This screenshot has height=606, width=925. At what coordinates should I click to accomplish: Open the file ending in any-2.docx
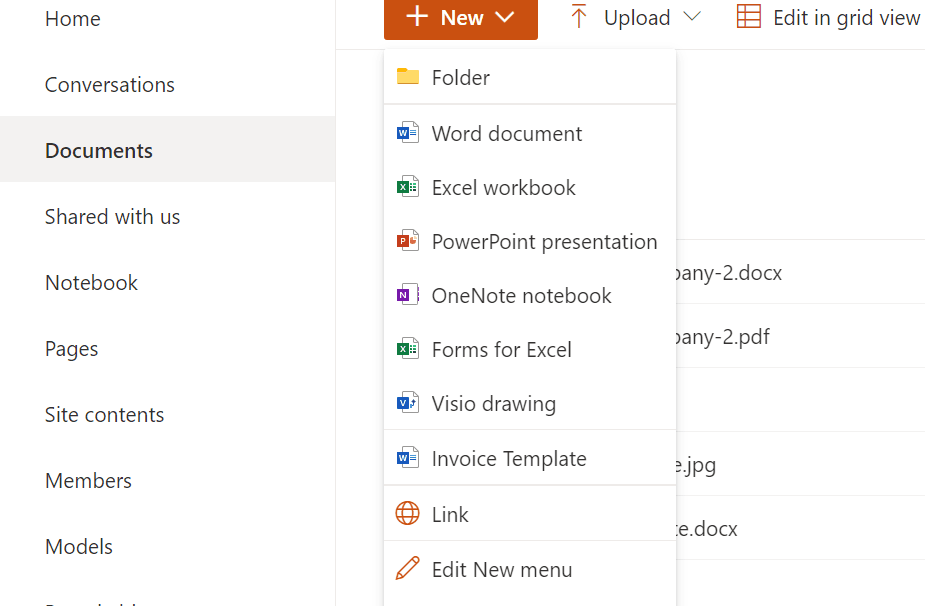pos(729,273)
